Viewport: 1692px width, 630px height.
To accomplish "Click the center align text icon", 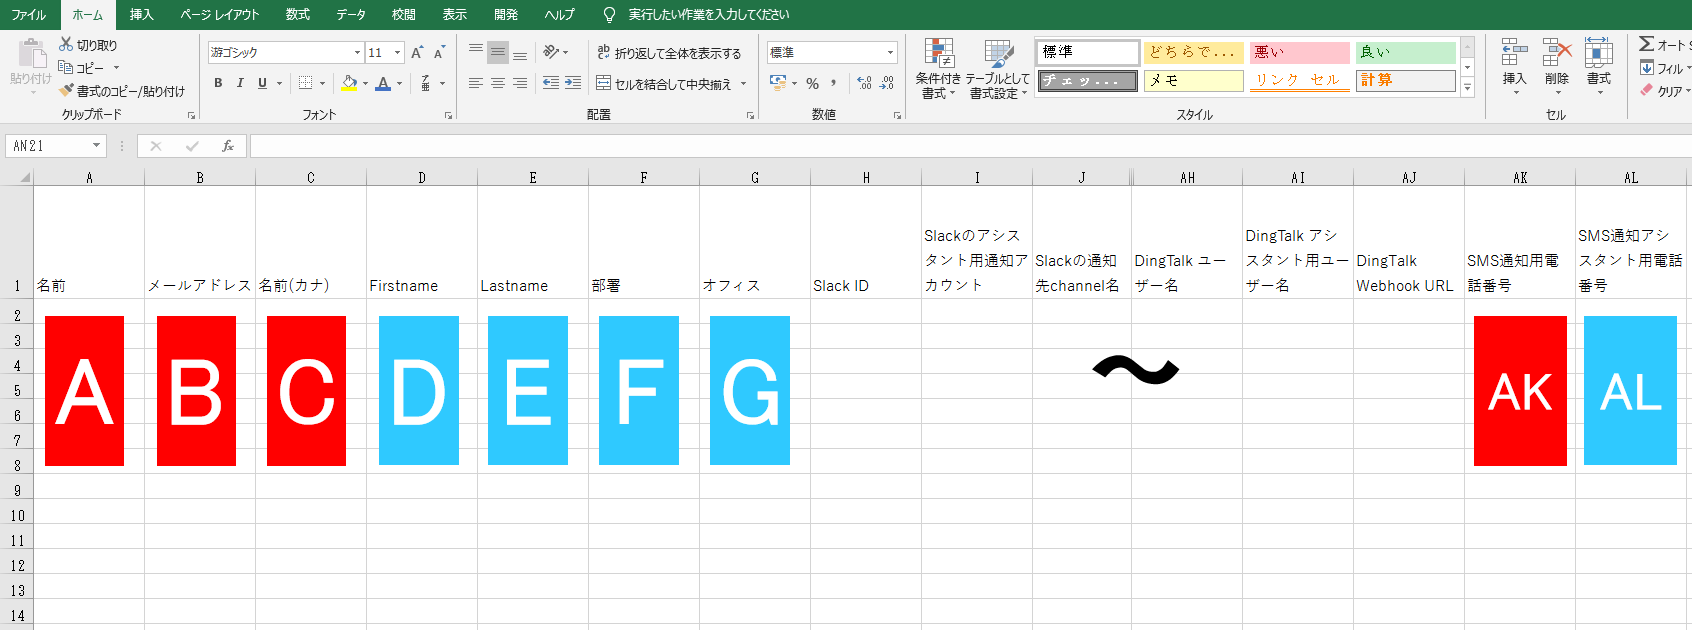I will pyautogui.click(x=498, y=83).
